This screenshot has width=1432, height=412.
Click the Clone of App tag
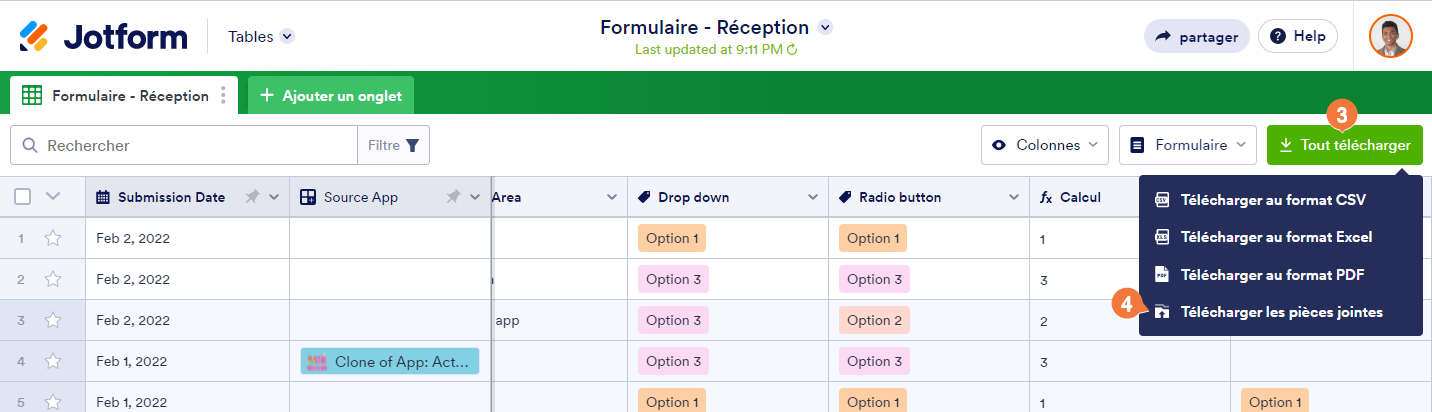tap(390, 361)
